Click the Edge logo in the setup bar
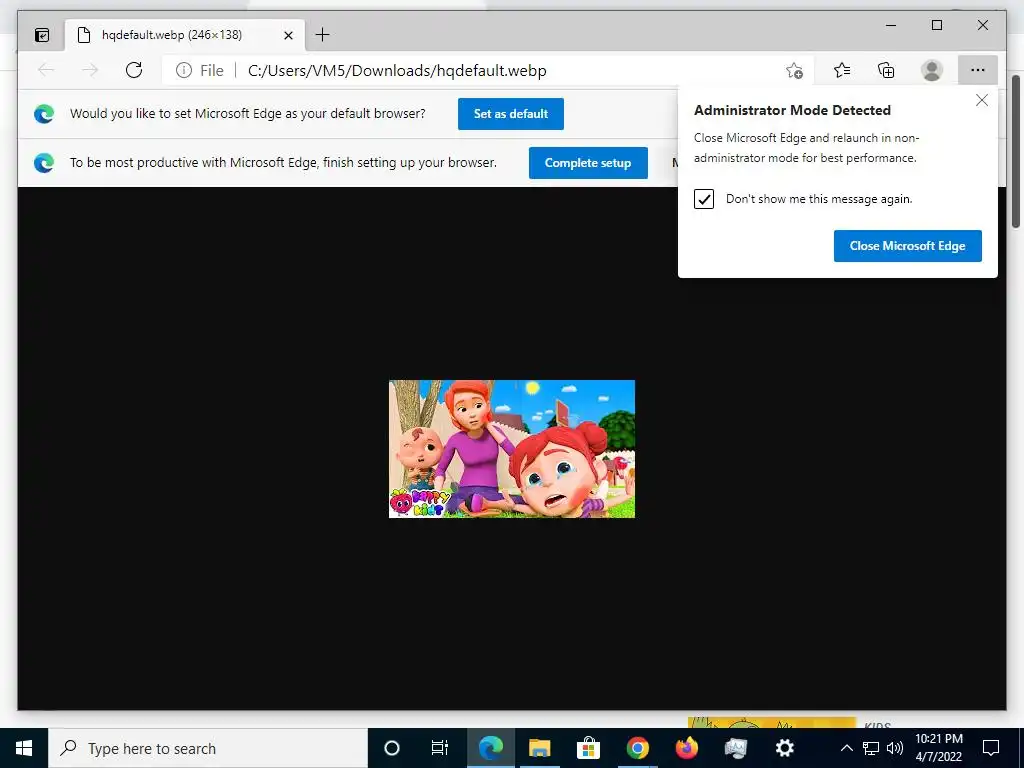Viewport: 1024px width, 768px height. (x=44, y=163)
